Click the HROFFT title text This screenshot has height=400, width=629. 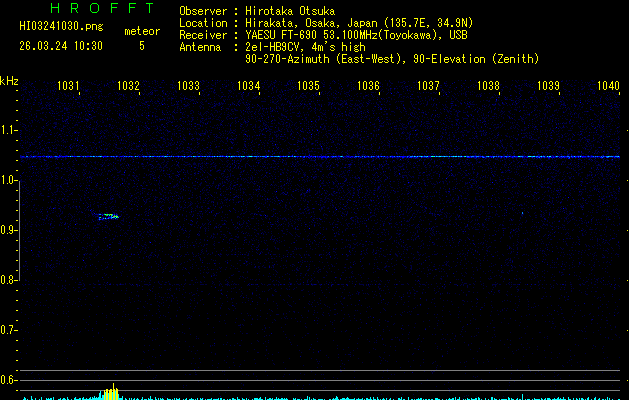[x=102, y=8]
